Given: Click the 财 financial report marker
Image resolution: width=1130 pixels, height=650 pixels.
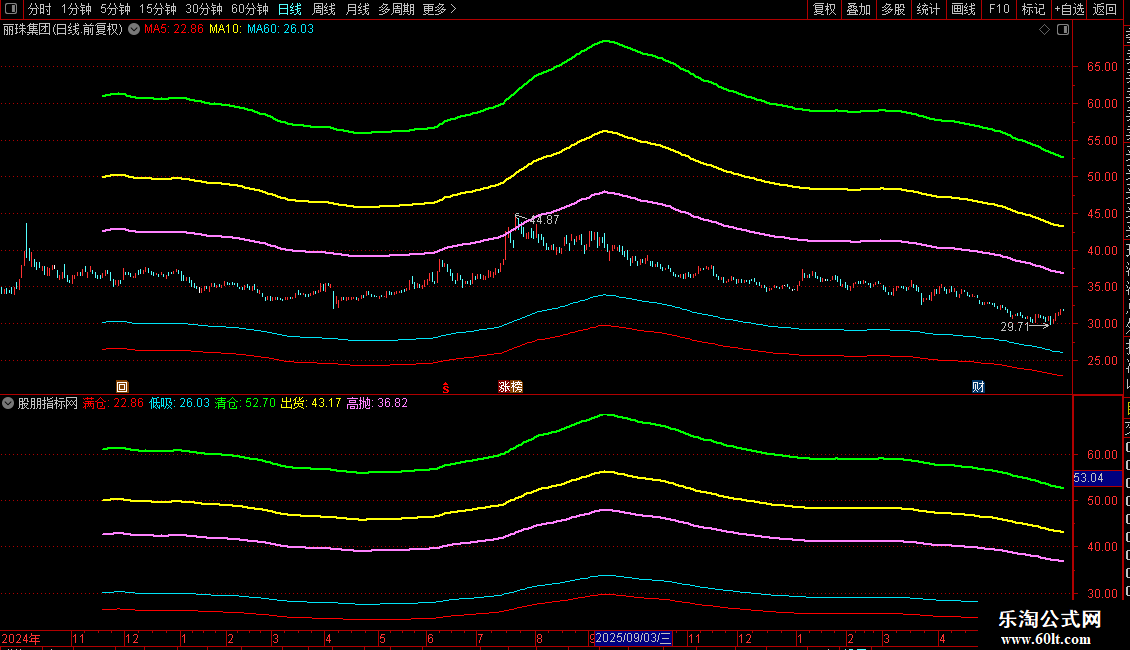Looking at the screenshot, I should click(978, 387).
